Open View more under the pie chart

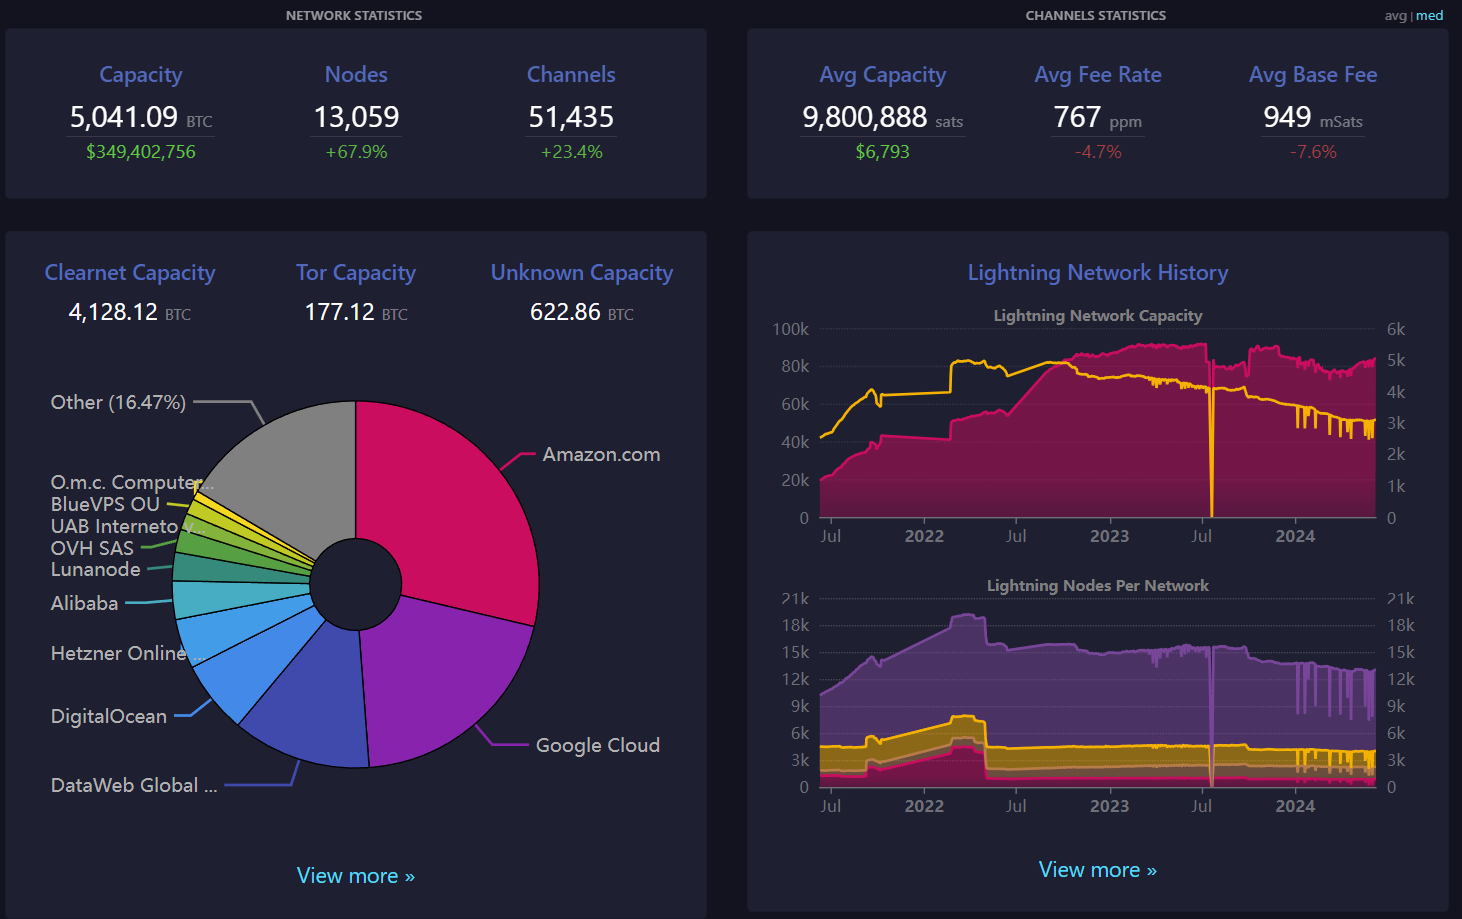356,876
